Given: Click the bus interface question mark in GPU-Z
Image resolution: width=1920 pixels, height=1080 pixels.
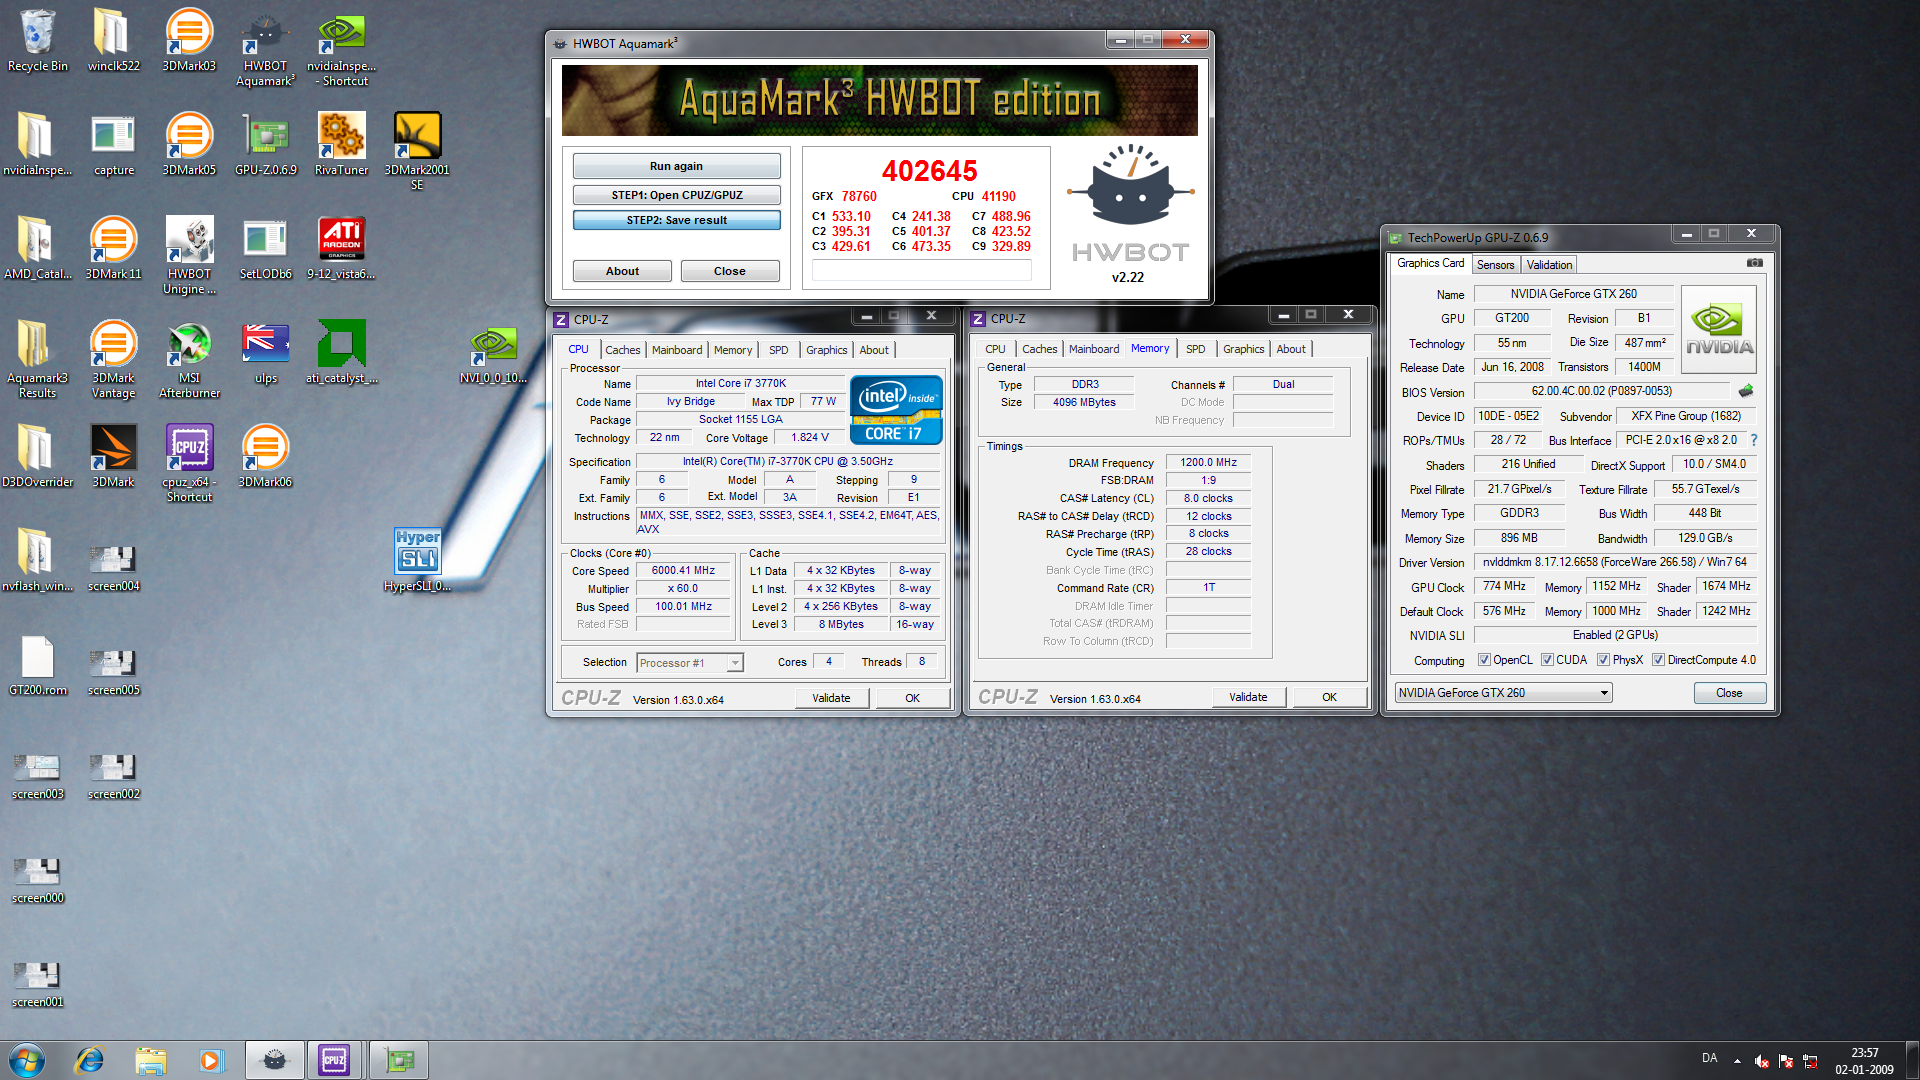Looking at the screenshot, I should pyautogui.click(x=1753, y=440).
